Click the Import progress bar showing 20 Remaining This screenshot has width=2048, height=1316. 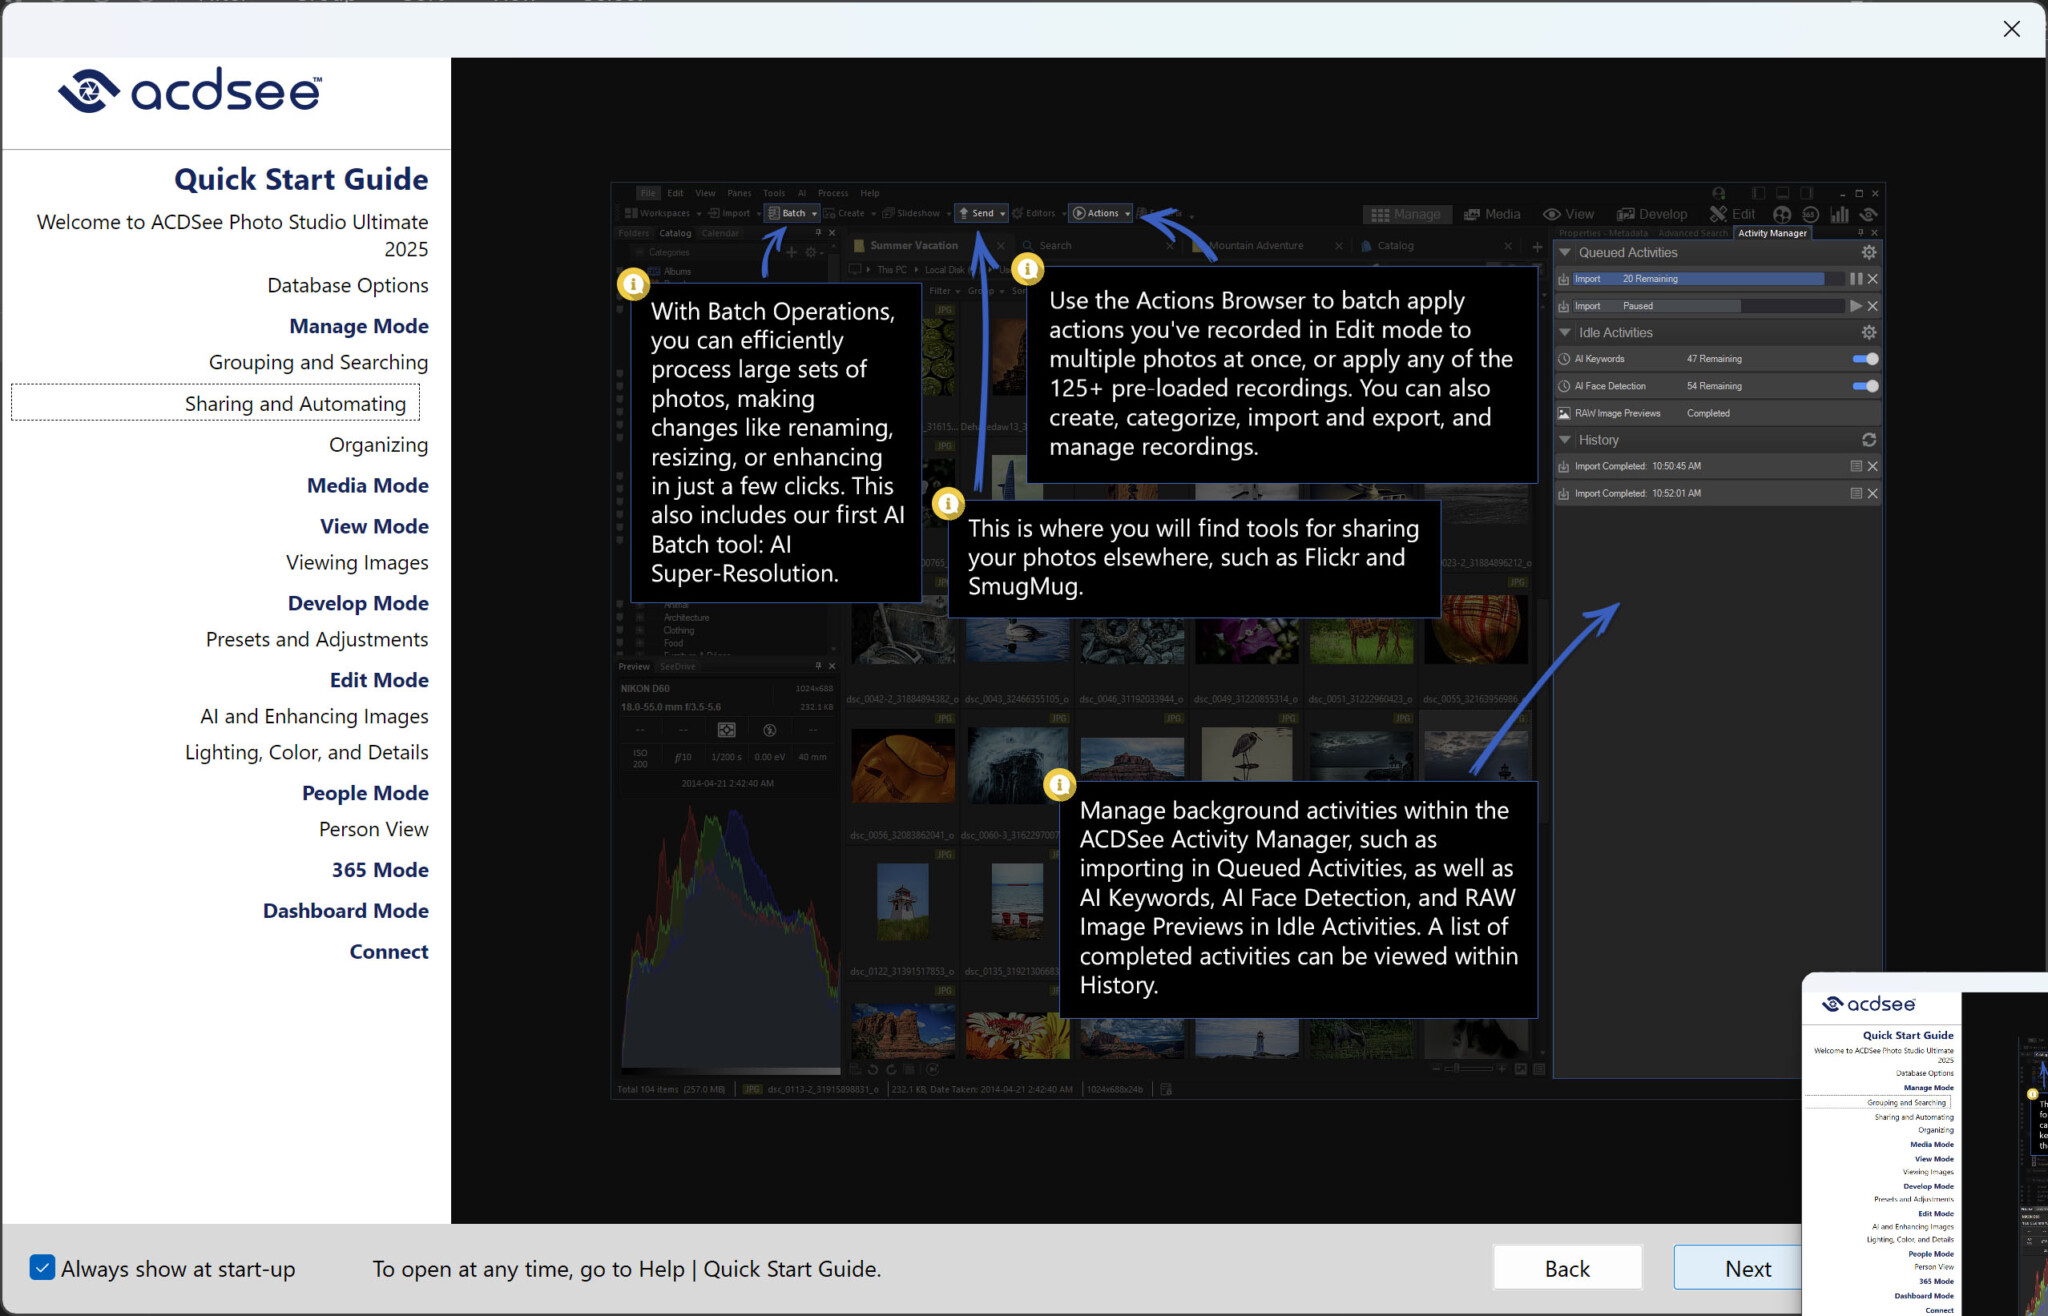click(x=1708, y=279)
